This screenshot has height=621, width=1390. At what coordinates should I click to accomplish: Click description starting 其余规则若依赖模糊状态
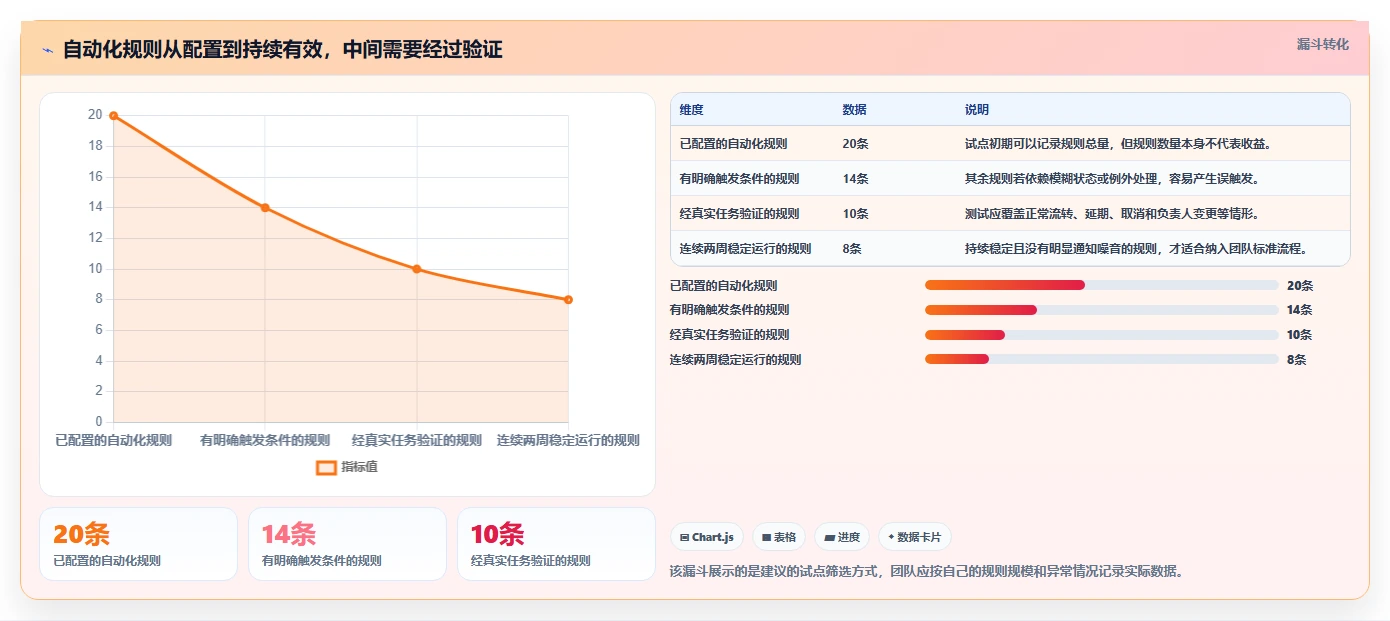pos(1111,179)
